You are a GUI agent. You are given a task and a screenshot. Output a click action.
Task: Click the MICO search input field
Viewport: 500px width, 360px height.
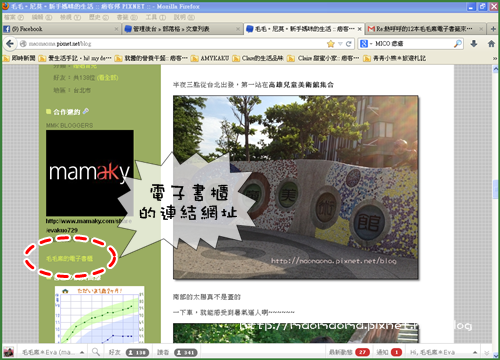413,44
